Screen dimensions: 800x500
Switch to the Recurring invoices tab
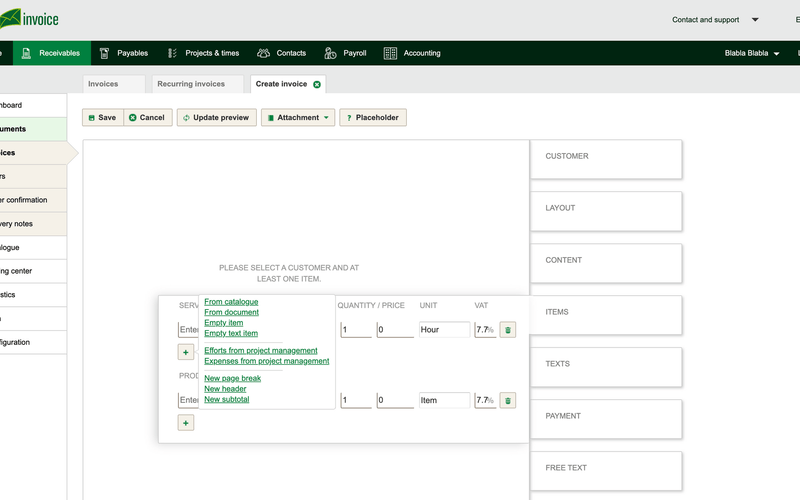pos(198,85)
